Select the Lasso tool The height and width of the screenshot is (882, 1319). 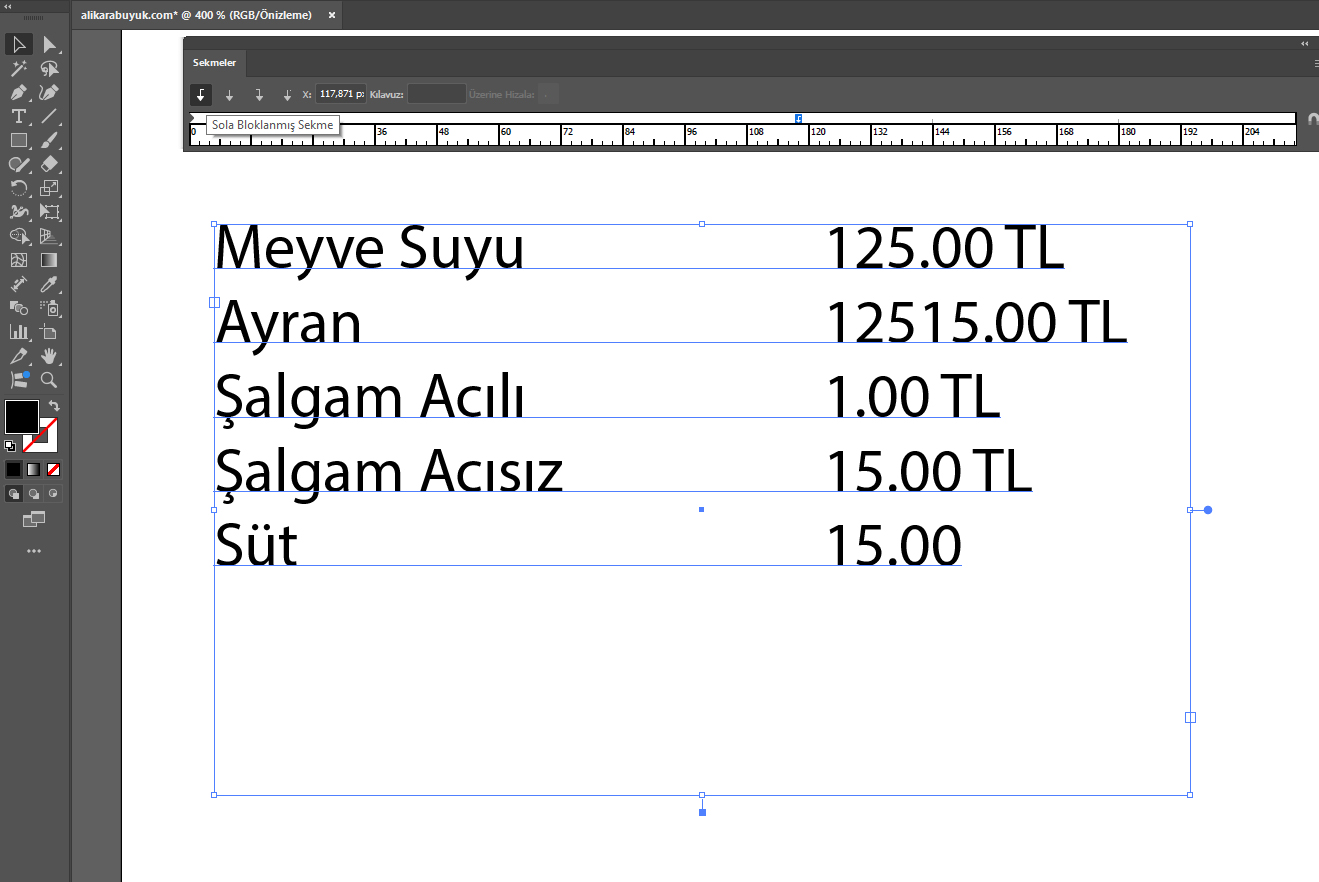[49, 68]
